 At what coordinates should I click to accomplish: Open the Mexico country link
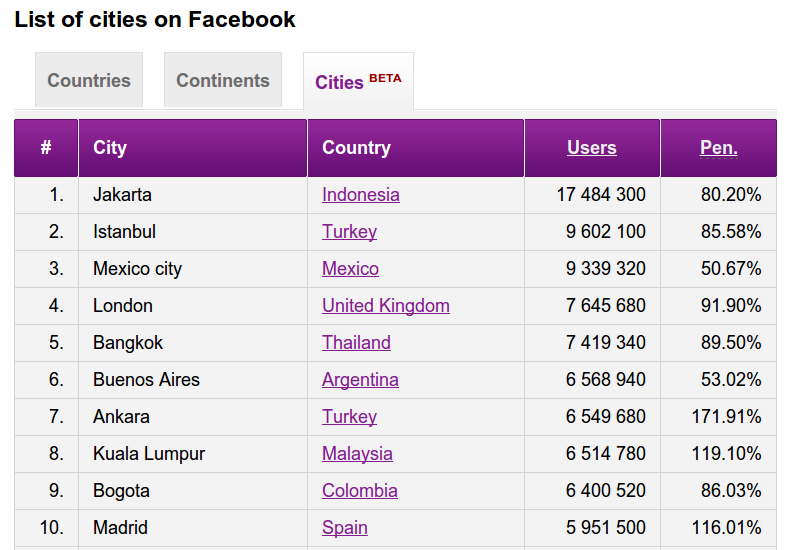tap(350, 269)
